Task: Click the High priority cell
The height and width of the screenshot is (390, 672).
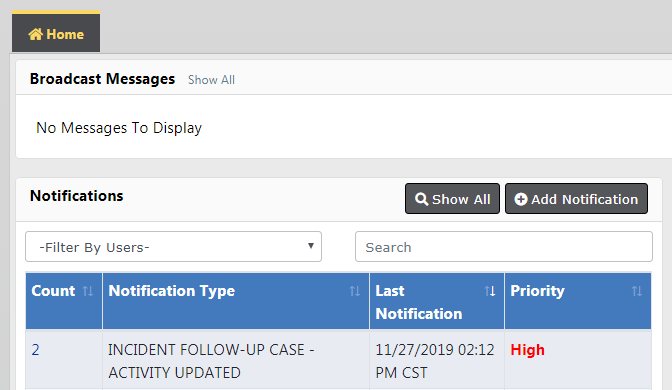Action: [x=578, y=360]
